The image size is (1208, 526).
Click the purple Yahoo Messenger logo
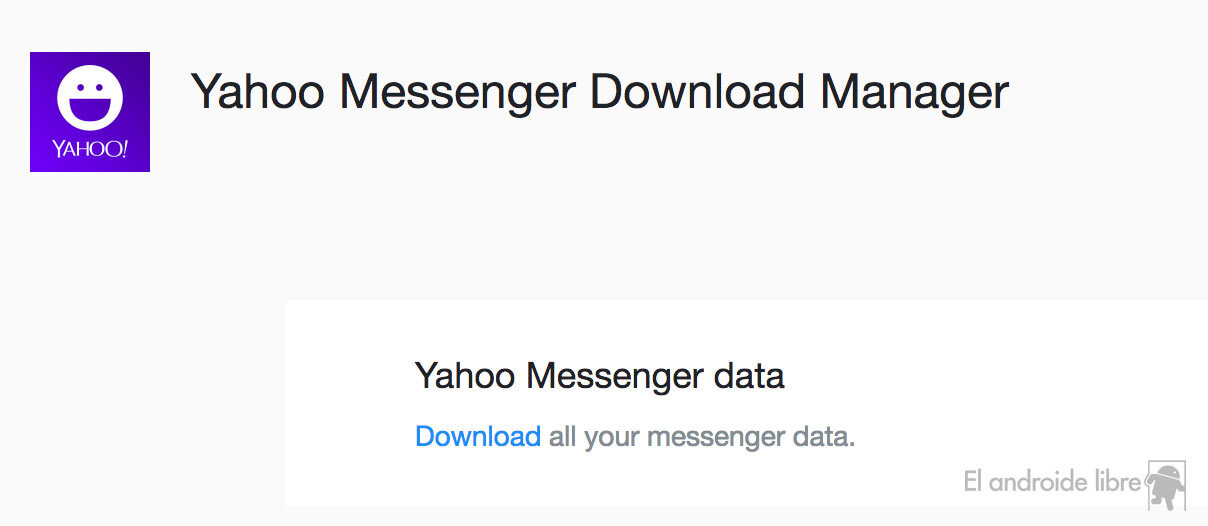90,112
